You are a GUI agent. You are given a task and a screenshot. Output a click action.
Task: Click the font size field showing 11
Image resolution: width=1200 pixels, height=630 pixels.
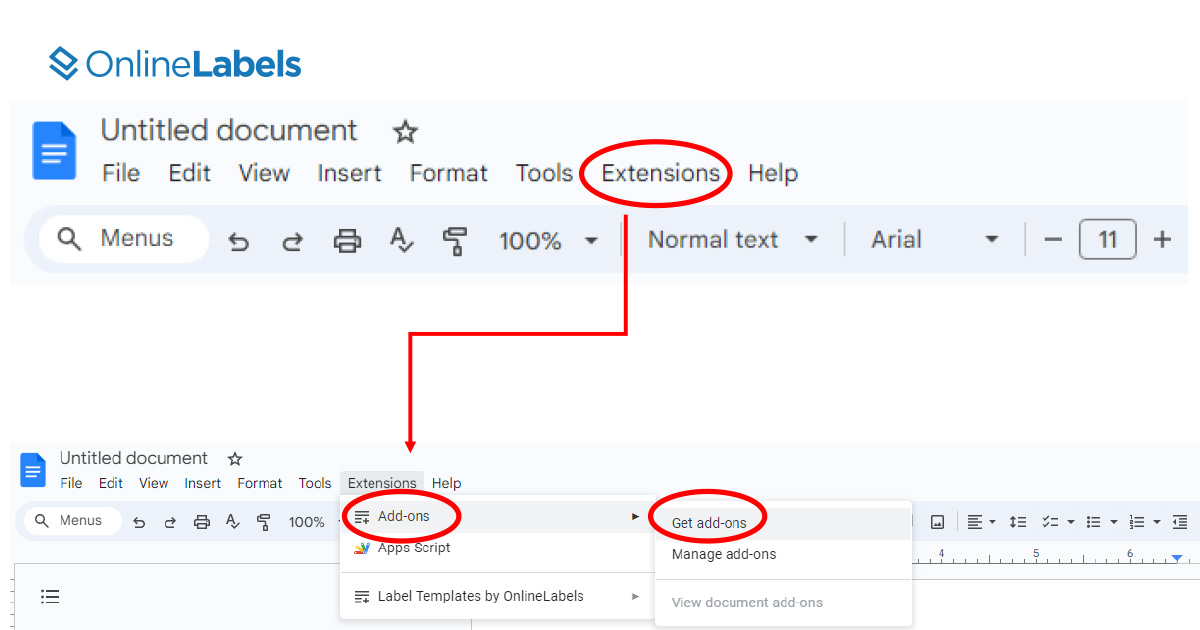tap(1107, 240)
